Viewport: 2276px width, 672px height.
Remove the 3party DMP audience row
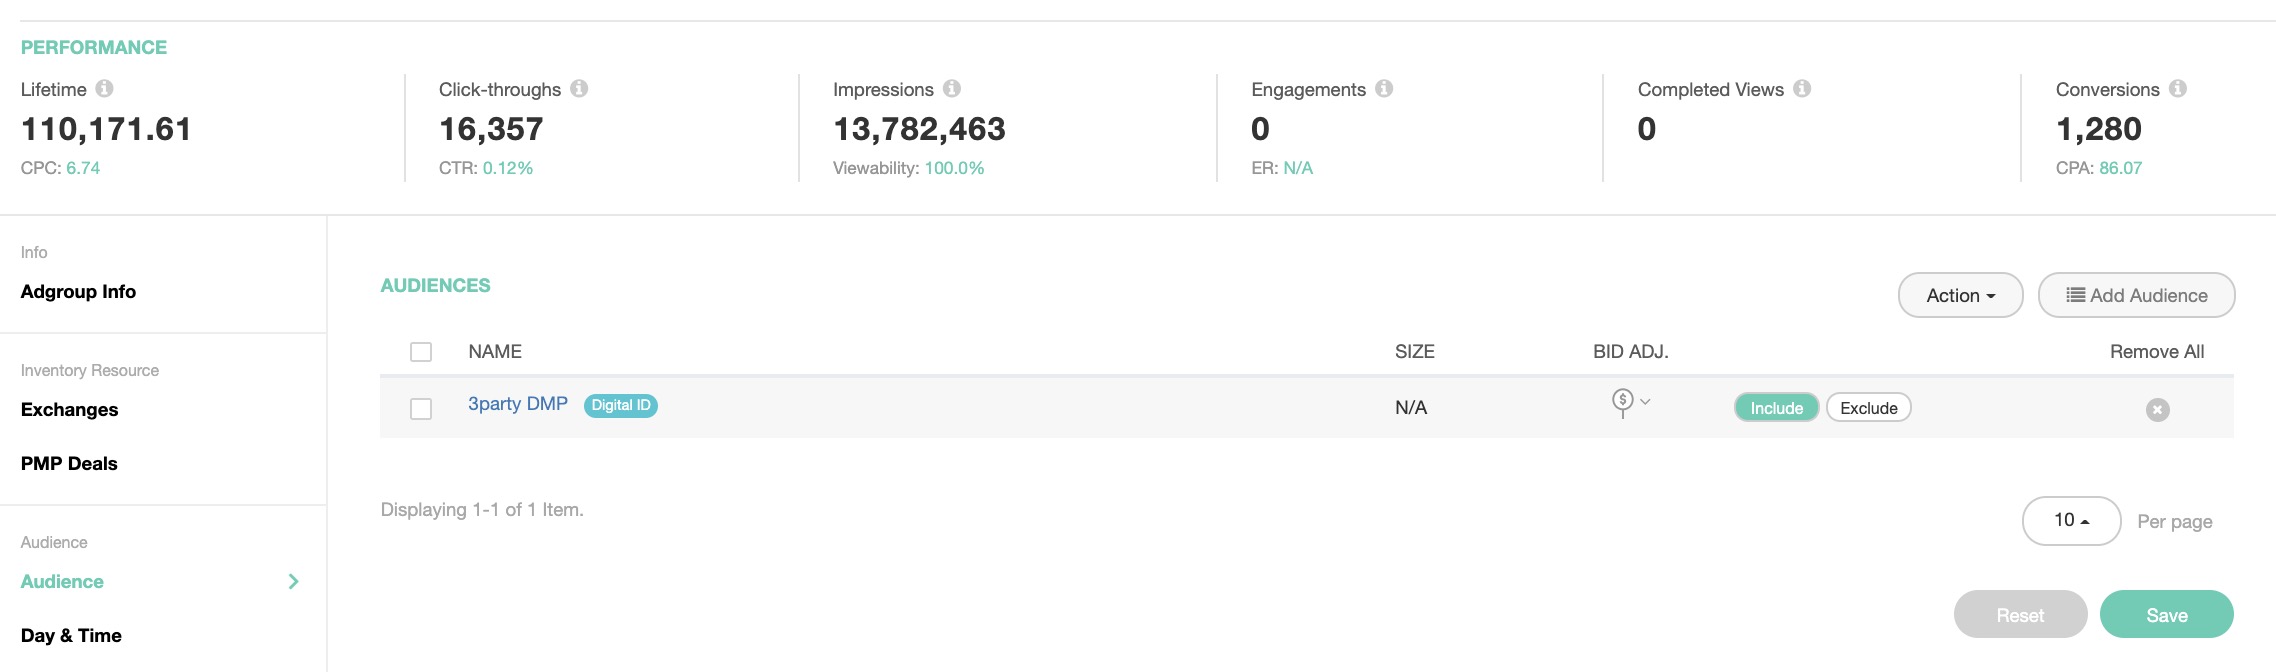[2157, 410]
